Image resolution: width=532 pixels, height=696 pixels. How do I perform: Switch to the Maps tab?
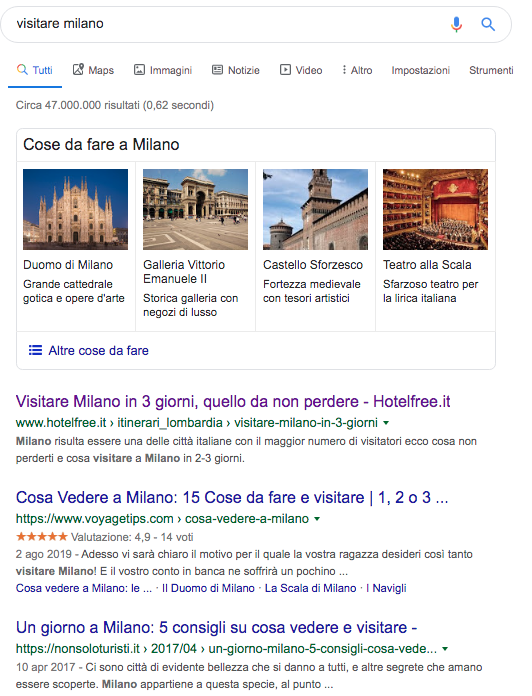[x=93, y=70]
